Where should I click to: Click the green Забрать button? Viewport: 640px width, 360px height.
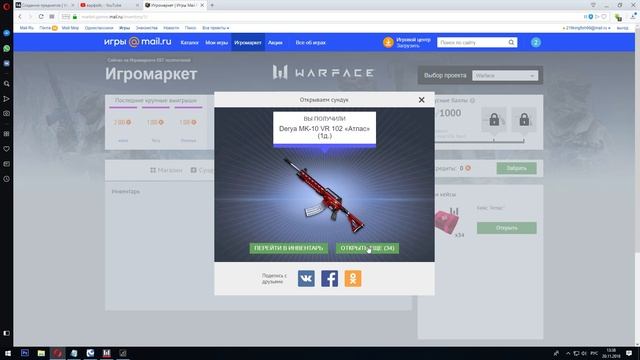pyautogui.click(x=516, y=168)
